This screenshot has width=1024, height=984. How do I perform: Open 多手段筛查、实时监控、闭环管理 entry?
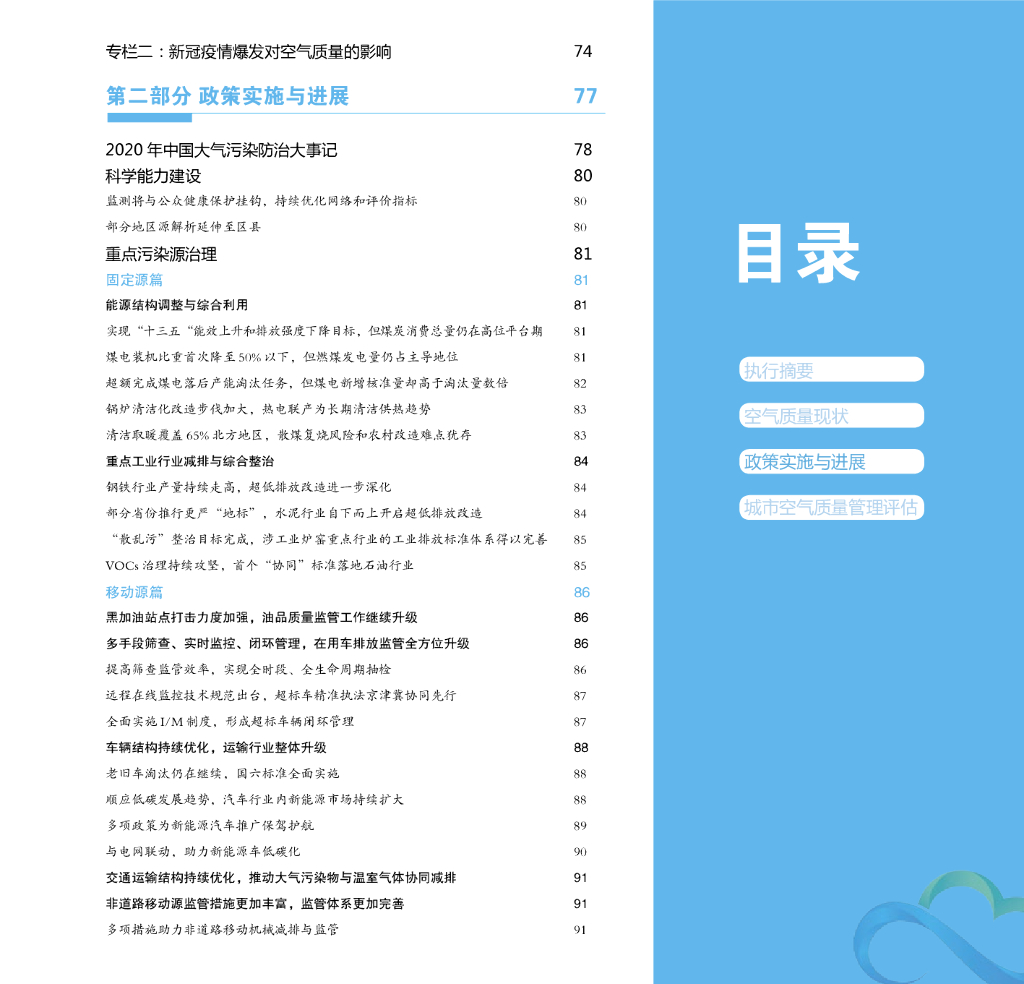pos(288,644)
